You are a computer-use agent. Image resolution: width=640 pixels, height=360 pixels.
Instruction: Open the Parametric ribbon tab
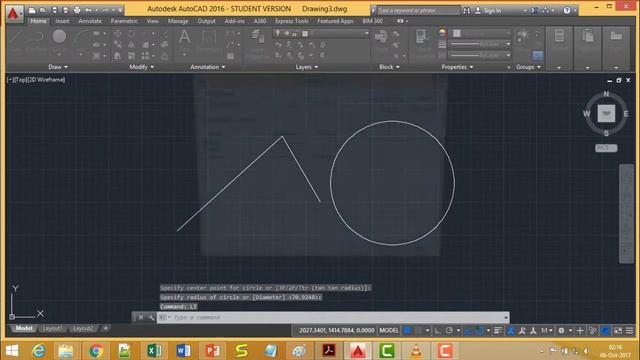pos(124,21)
